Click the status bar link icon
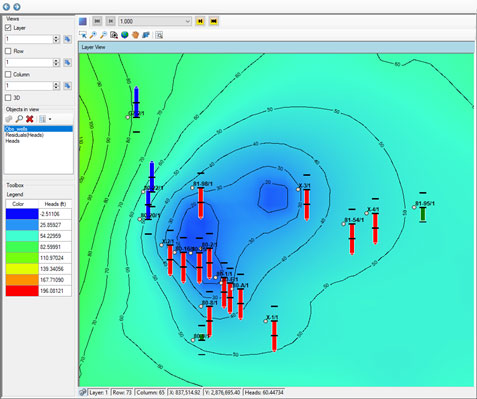This screenshot has width=477, height=399. (83, 392)
